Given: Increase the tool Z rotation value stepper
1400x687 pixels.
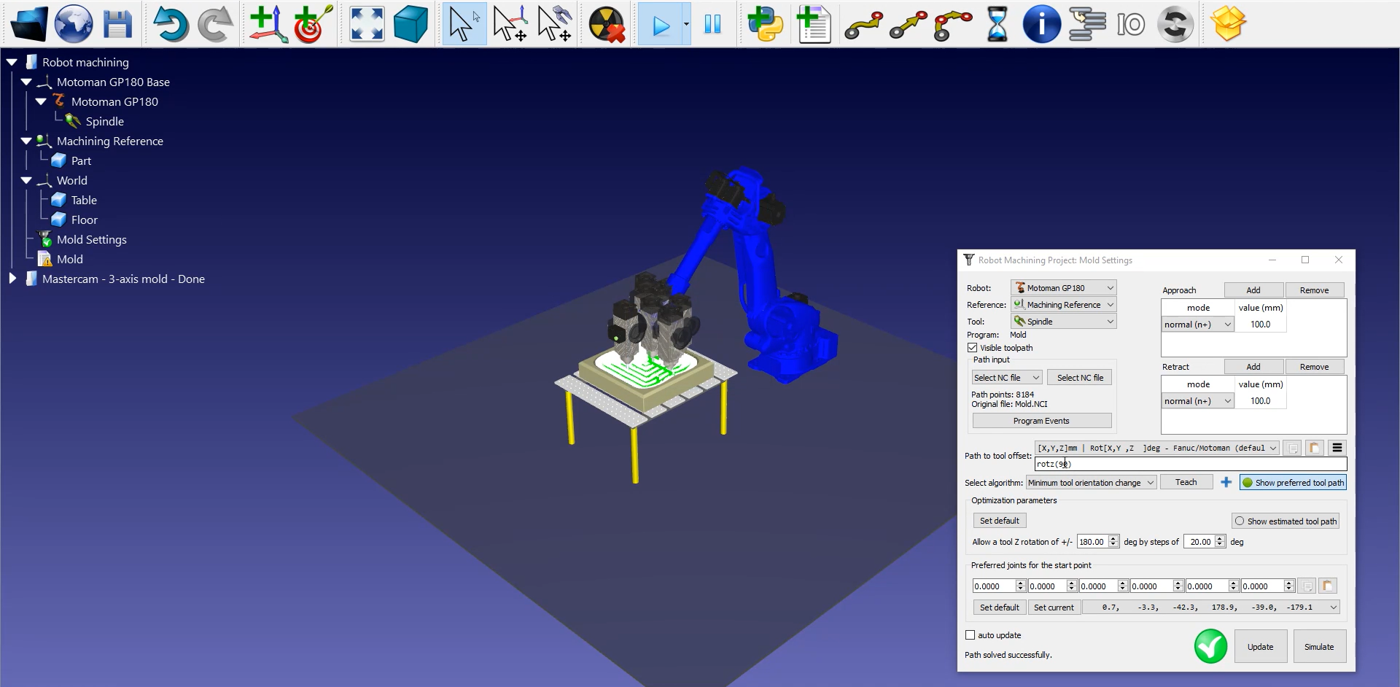Looking at the screenshot, I should (x=1113, y=537).
